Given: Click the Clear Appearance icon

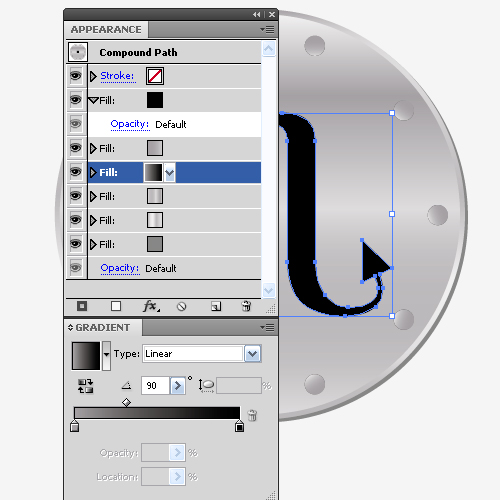Looking at the screenshot, I should pos(182,306).
